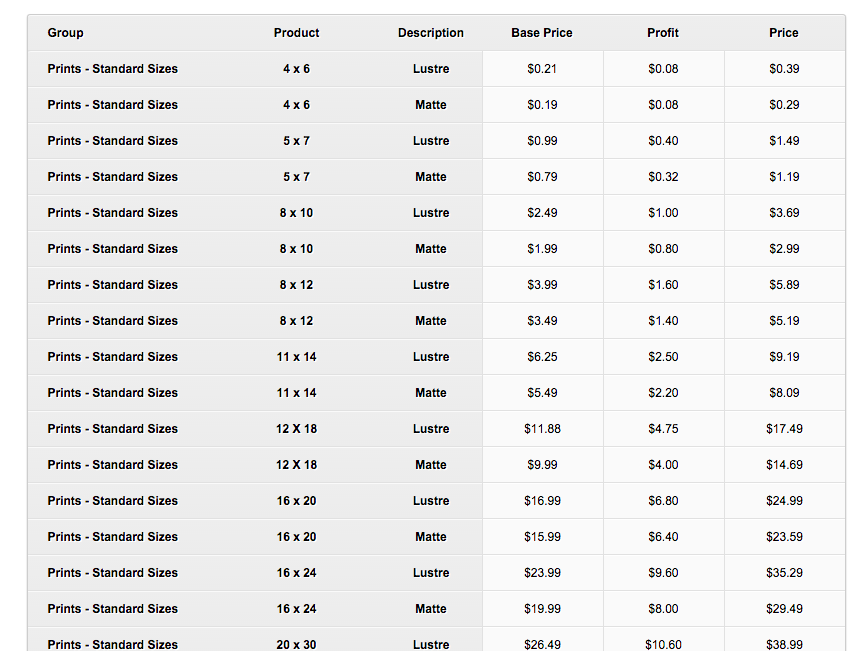Image resolution: width=868 pixels, height=651 pixels.
Task: Click Lustre description in 11 x 14 row
Action: click(431, 356)
